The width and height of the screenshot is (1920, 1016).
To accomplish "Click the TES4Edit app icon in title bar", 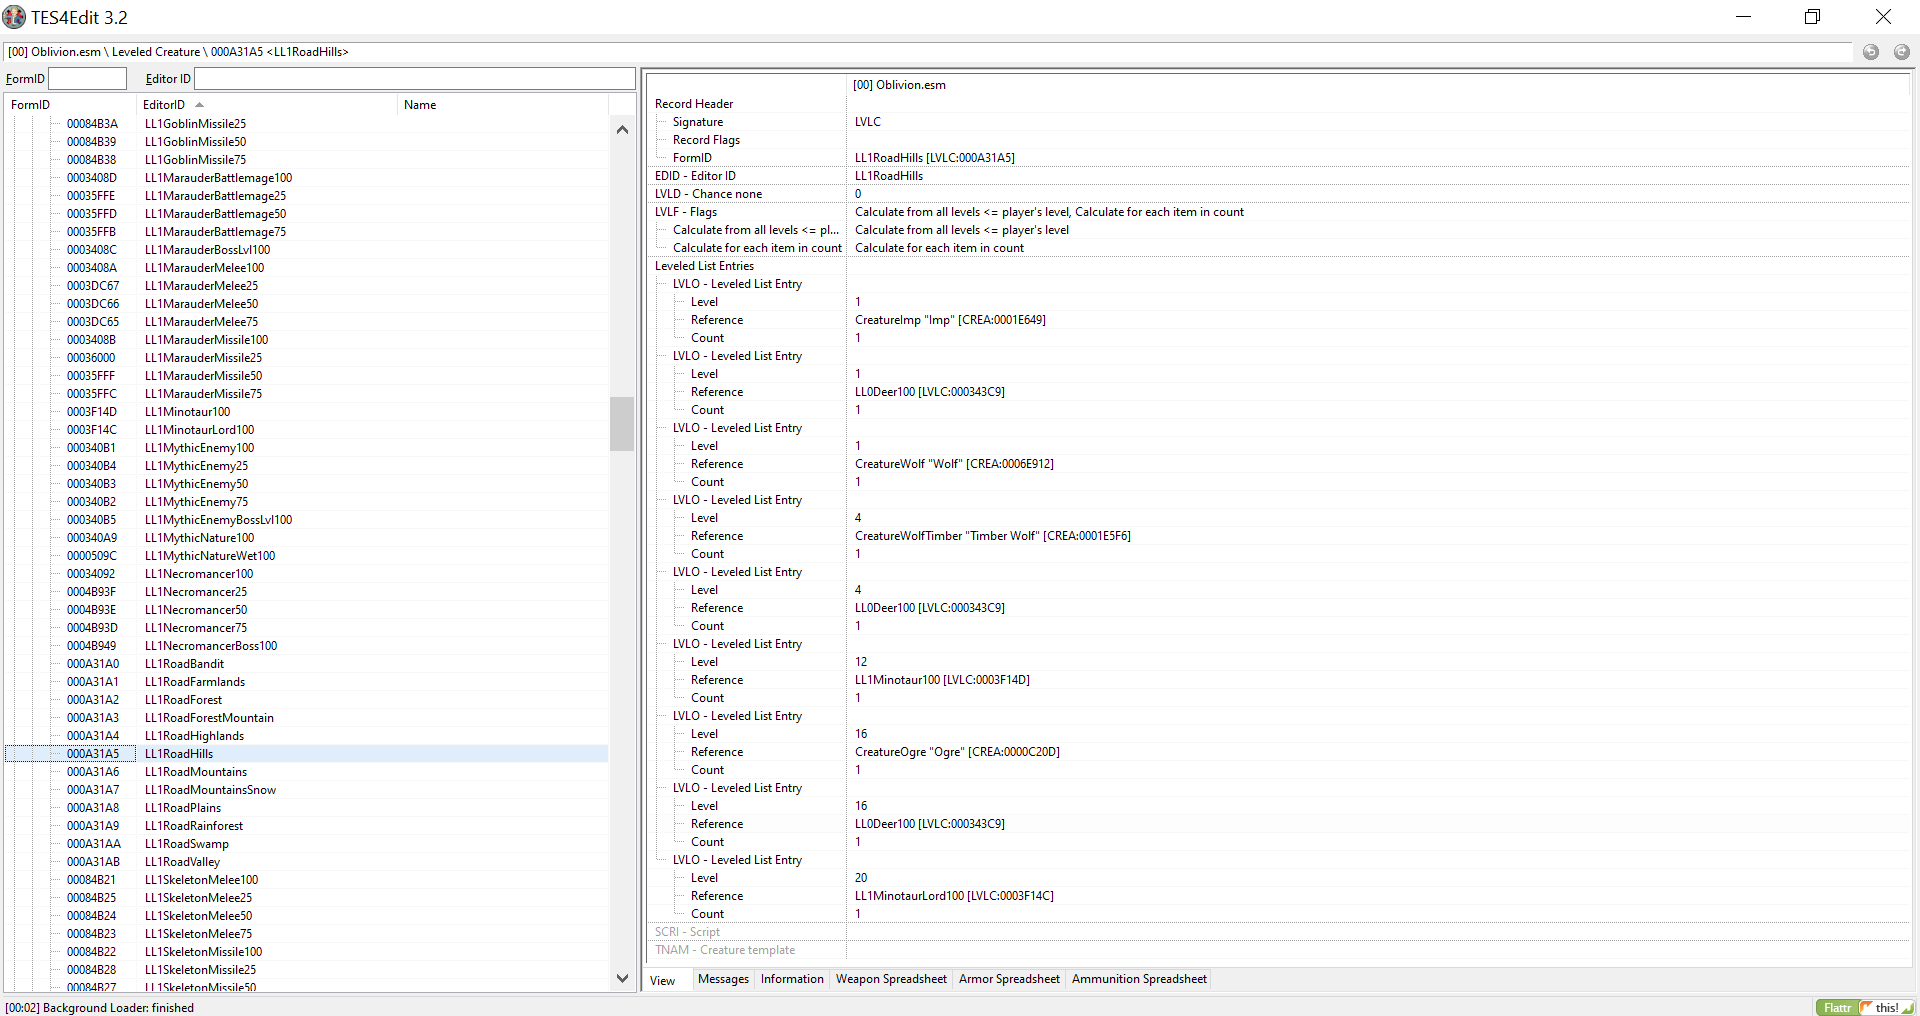I will pos(14,17).
